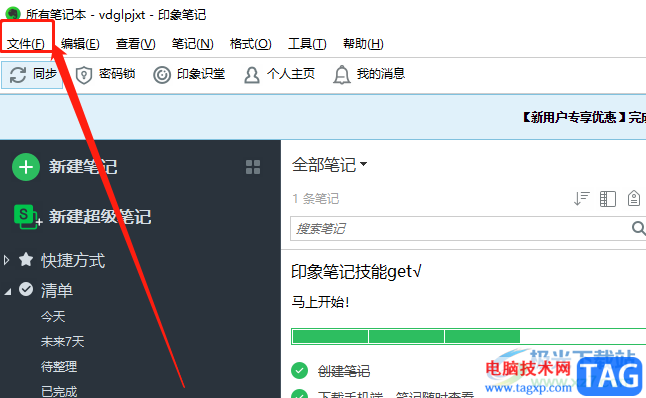Click the list view layout icon
Viewport: 646px width, 398px height.
pyautogui.click(x=608, y=199)
